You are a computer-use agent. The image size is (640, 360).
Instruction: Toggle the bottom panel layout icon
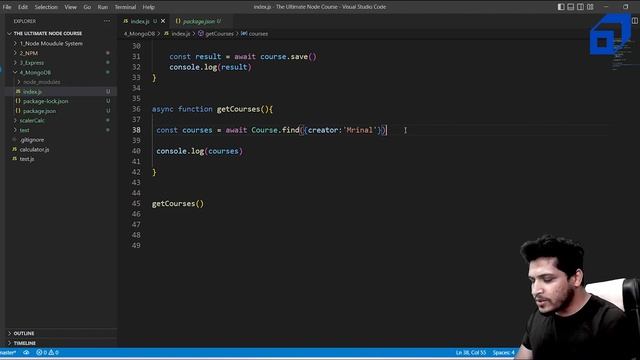(571, 7)
